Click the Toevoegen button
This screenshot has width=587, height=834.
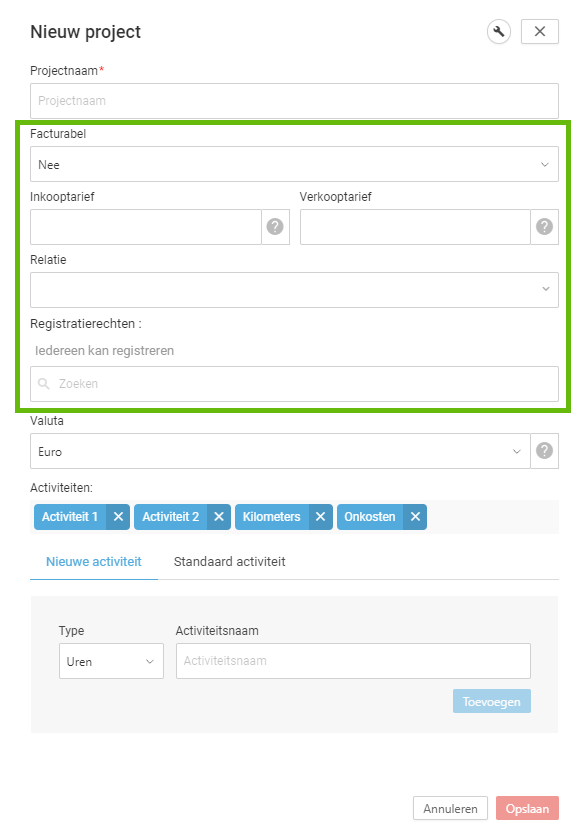492,702
